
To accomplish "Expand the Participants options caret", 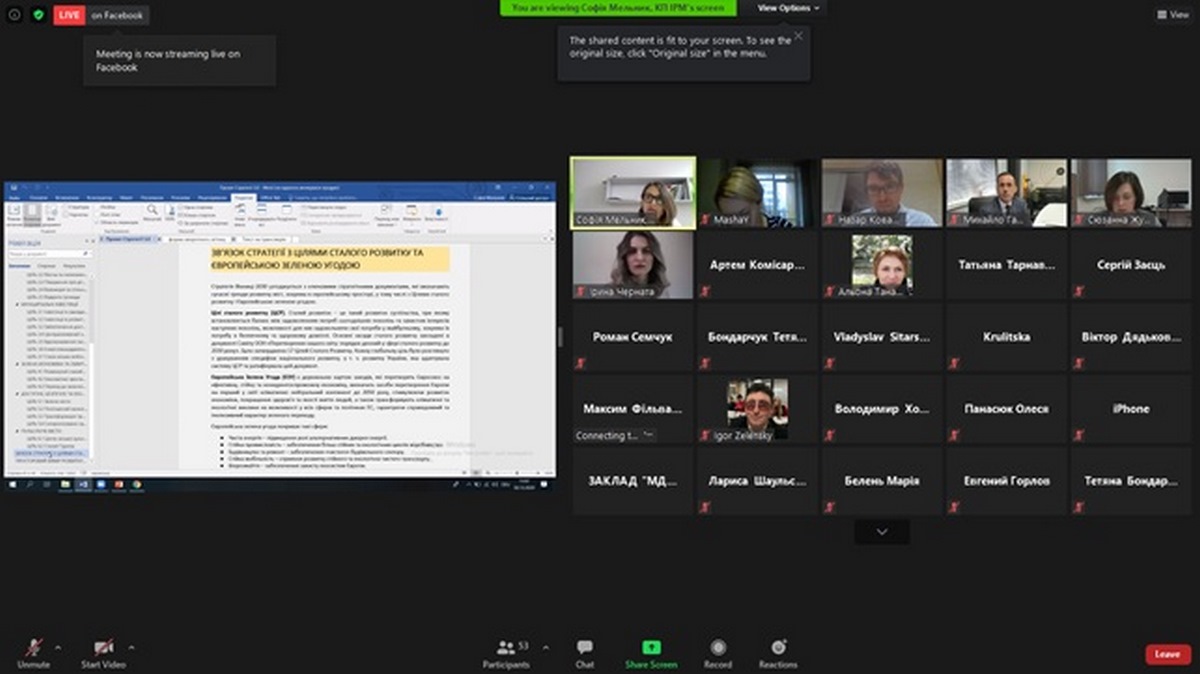I will [544, 647].
